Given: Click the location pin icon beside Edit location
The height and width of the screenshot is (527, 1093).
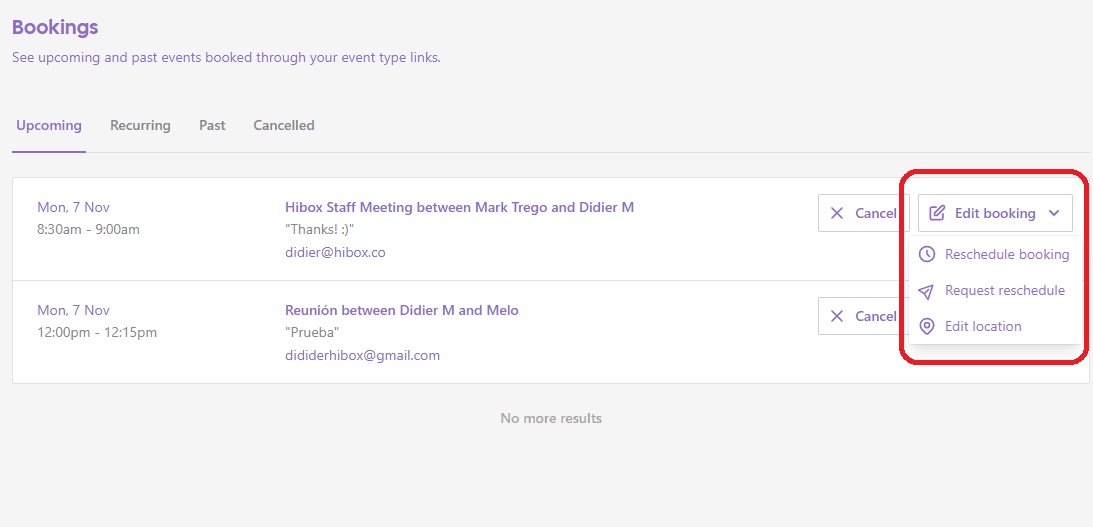Looking at the screenshot, I should (927, 327).
